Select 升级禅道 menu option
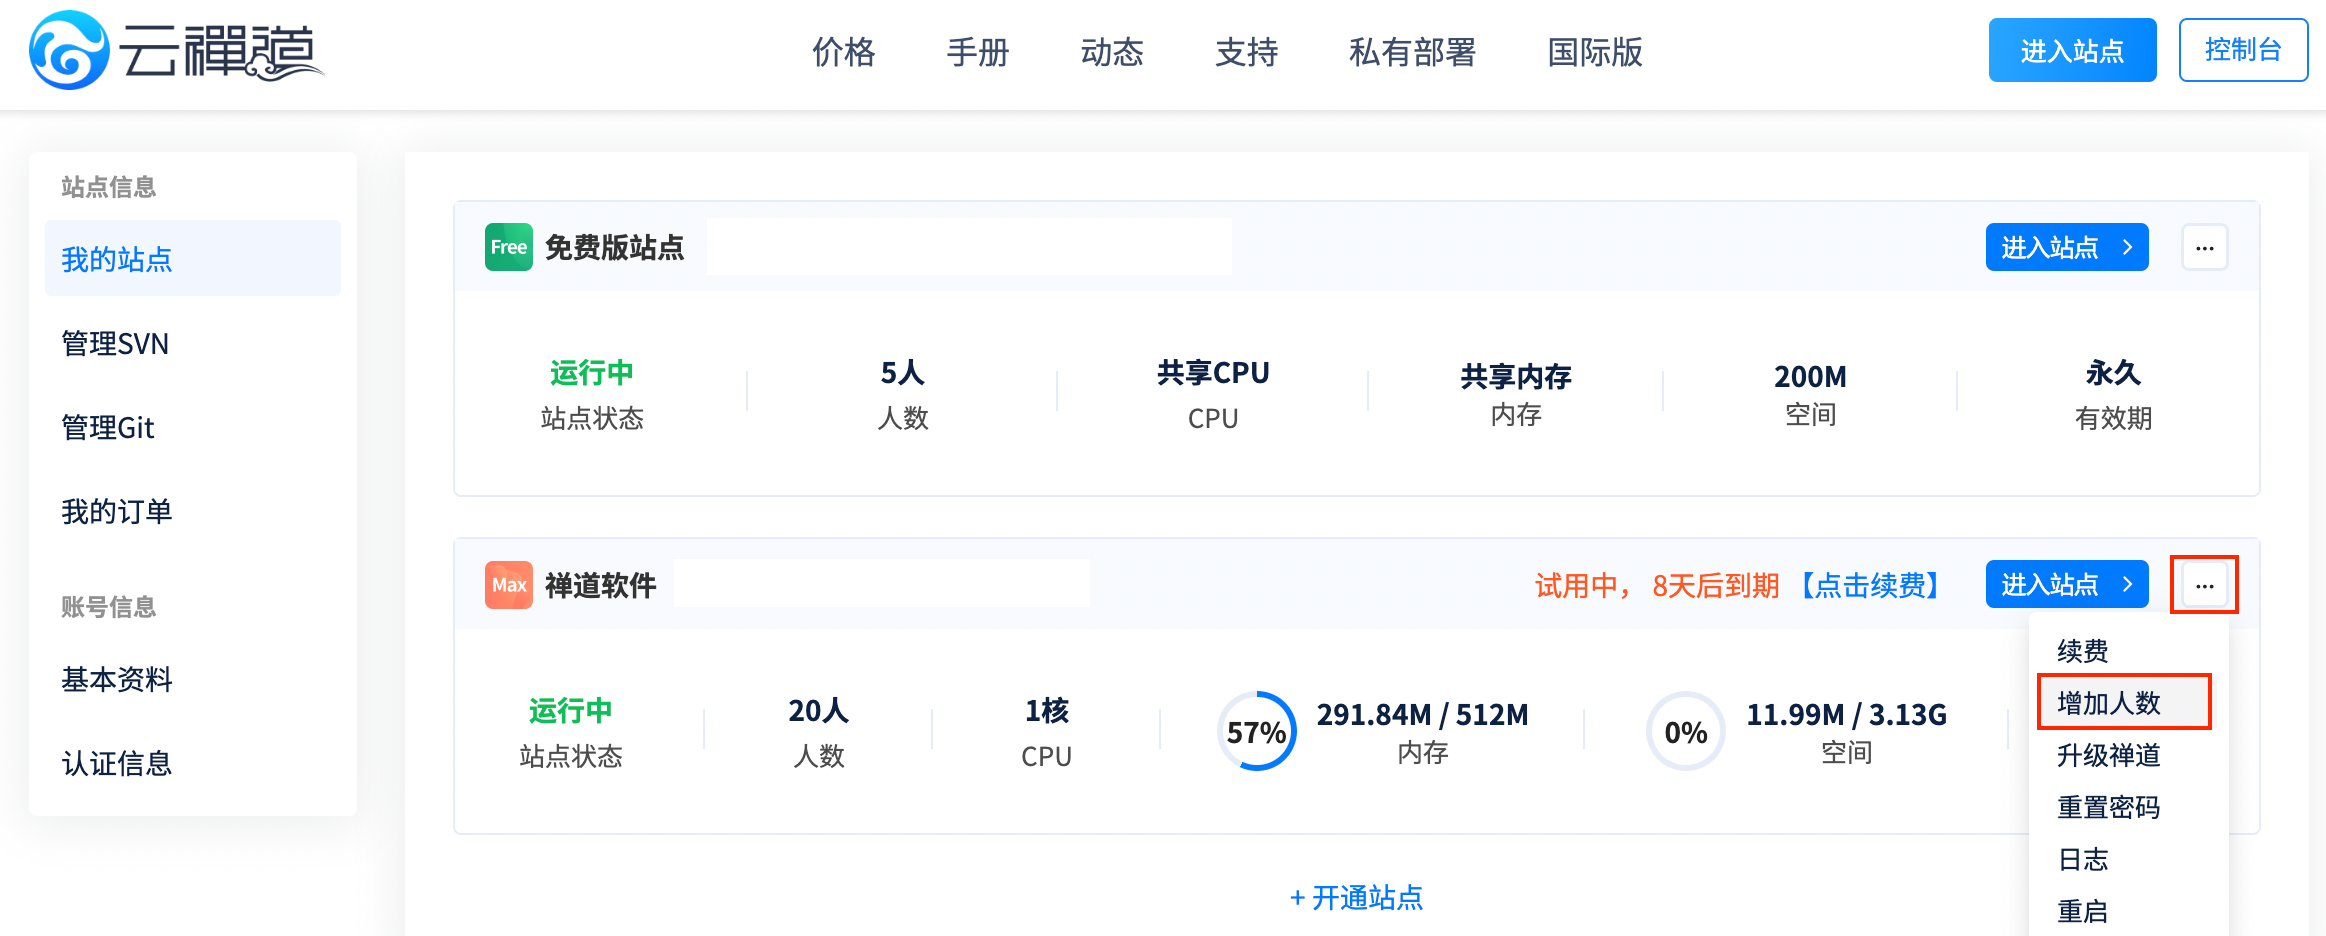The image size is (2326, 936). coord(2109,755)
